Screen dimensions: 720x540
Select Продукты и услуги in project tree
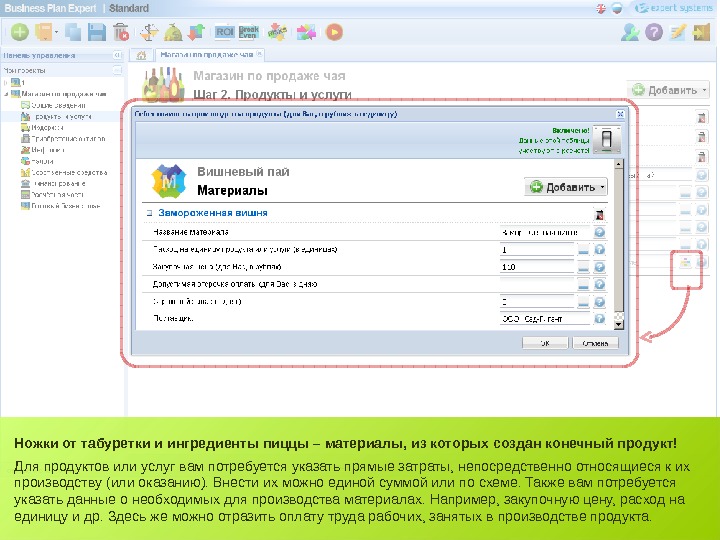pyautogui.click(x=63, y=117)
